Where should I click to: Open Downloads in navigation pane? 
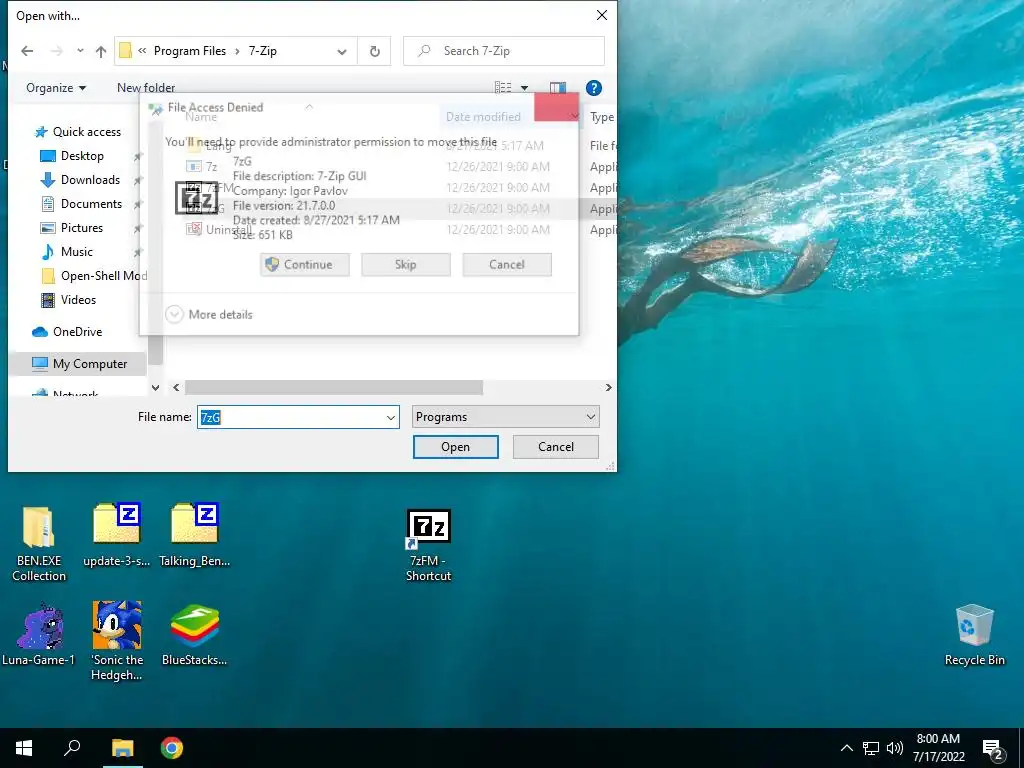click(x=90, y=180)
